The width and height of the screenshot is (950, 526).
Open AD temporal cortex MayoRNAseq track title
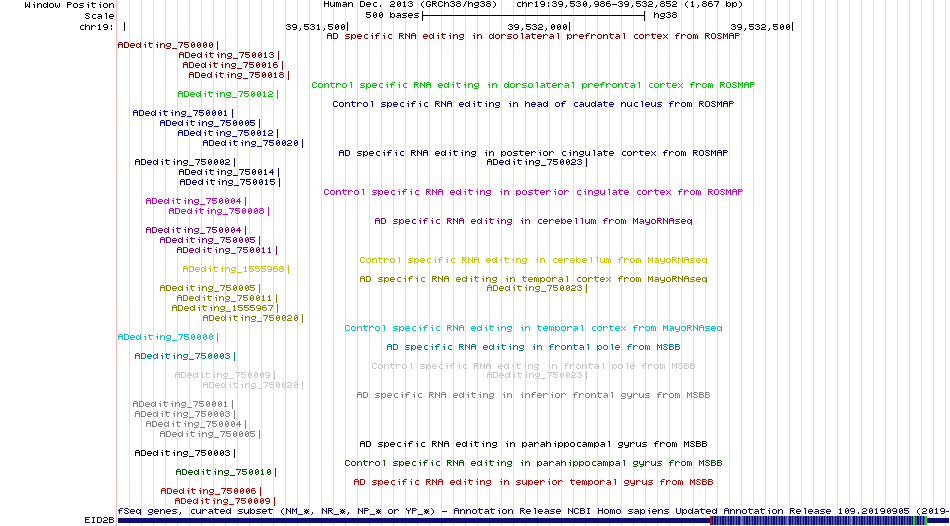pos(533,279)
